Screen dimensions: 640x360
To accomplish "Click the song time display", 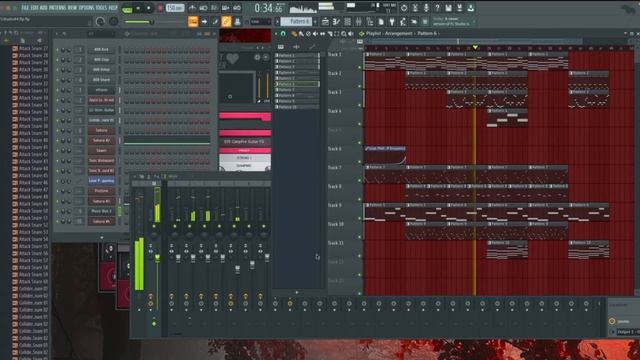I will (269, 8).
